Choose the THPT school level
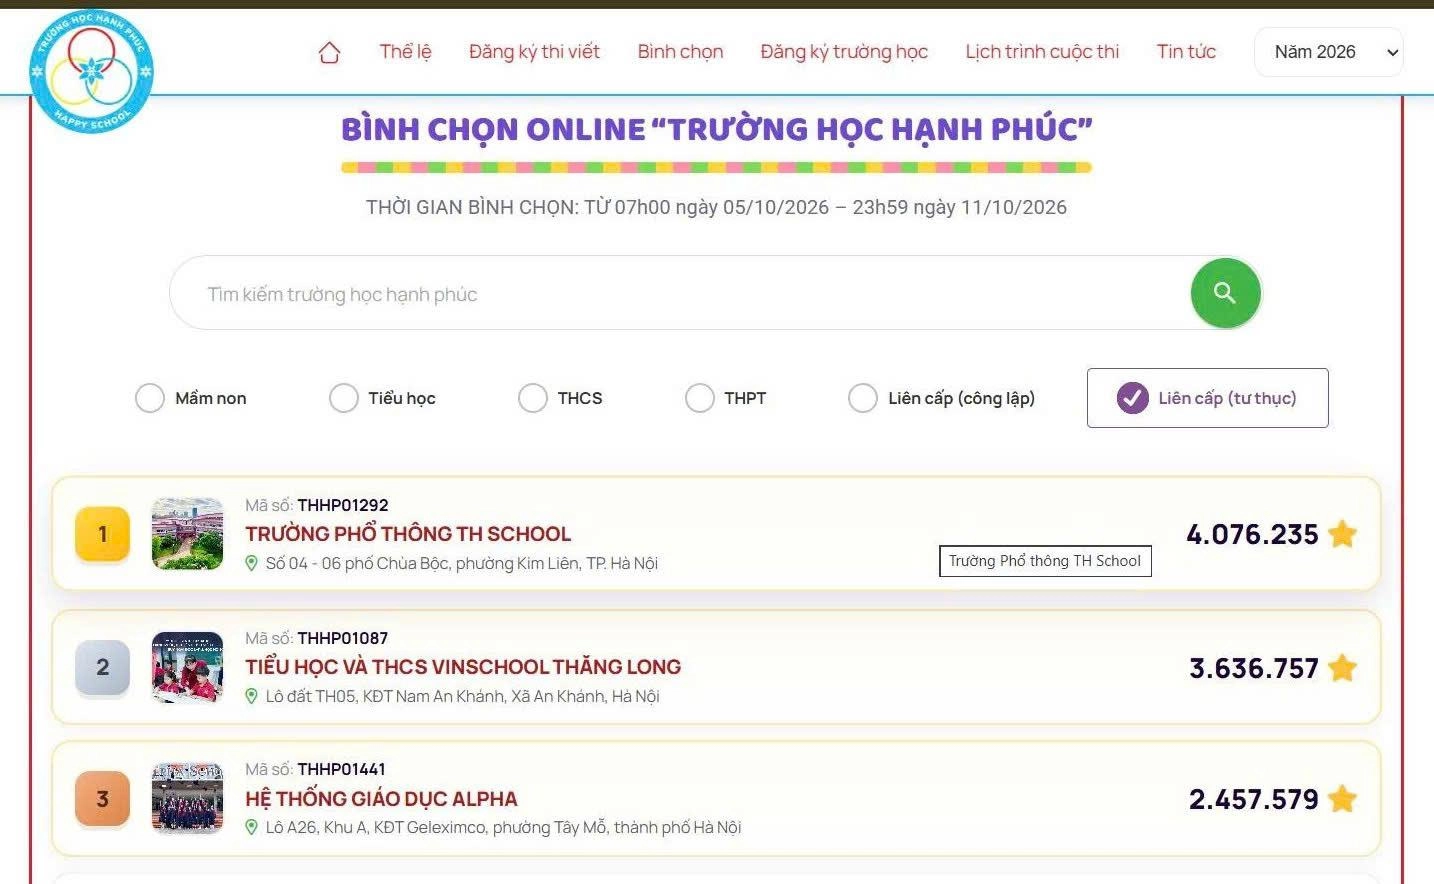This screenshot has width=1434, height=884. [700, 398]
